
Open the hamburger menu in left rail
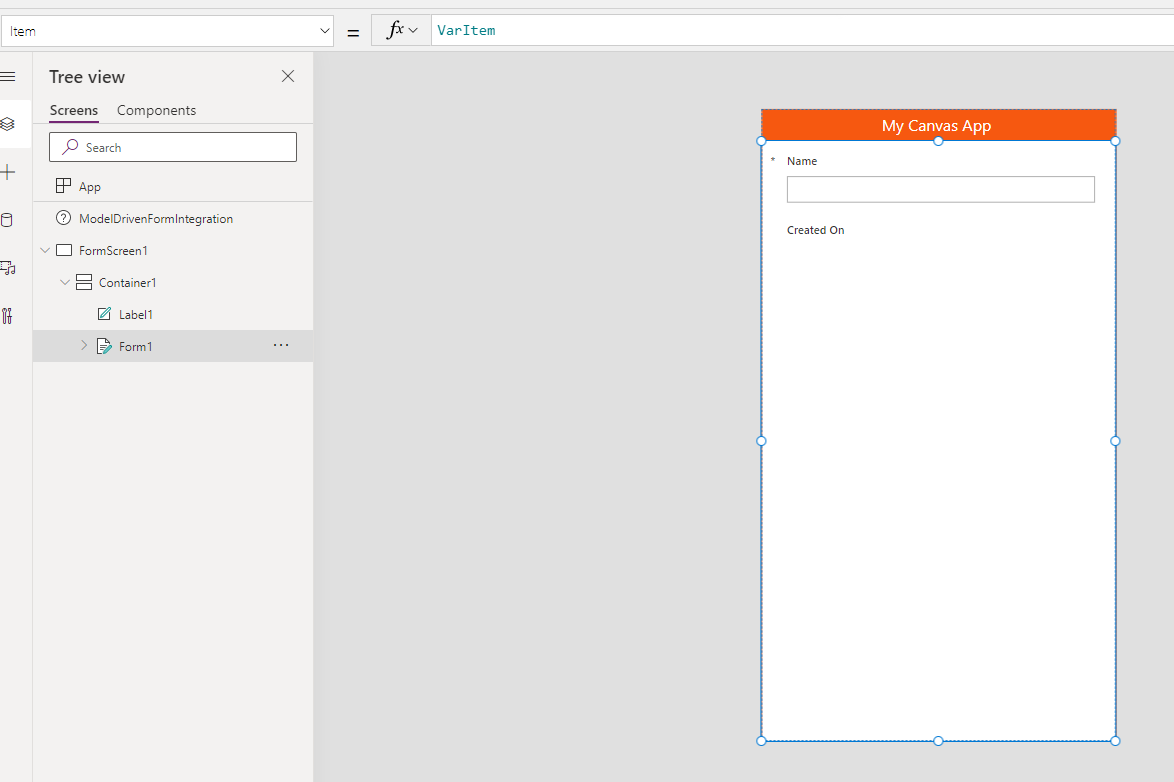[x=8, y=77]
